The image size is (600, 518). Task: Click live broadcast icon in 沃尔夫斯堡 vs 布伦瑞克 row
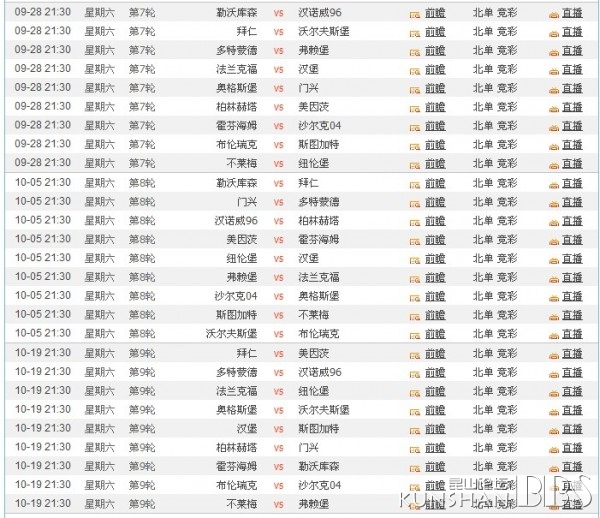point(554,336)
